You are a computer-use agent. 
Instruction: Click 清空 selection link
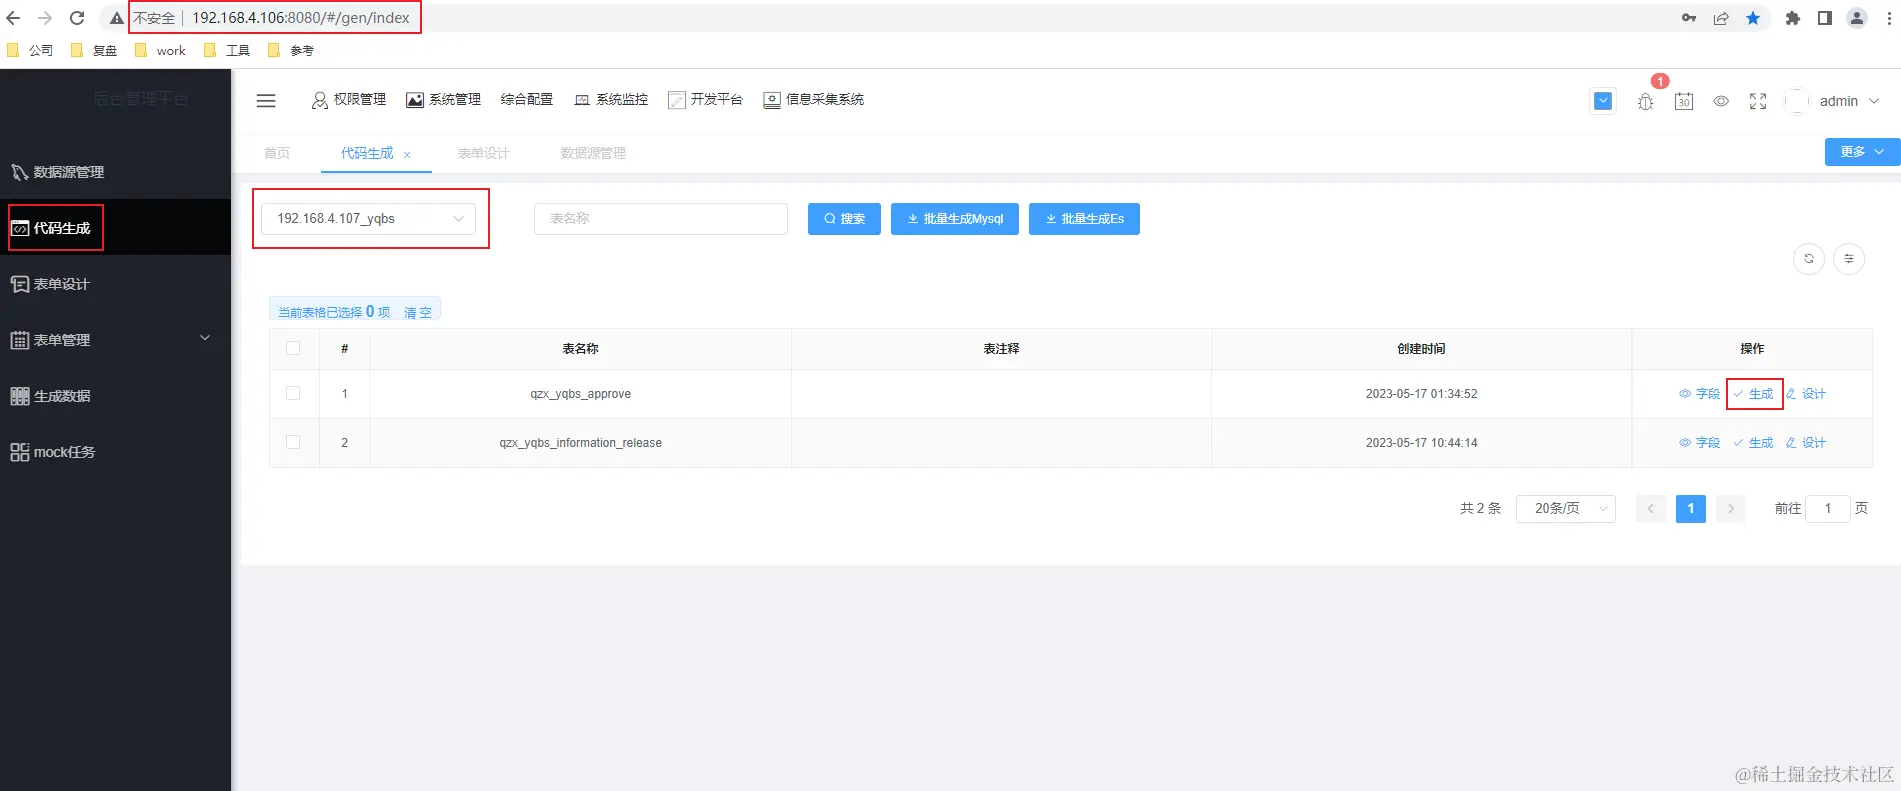tap(418, 313)
